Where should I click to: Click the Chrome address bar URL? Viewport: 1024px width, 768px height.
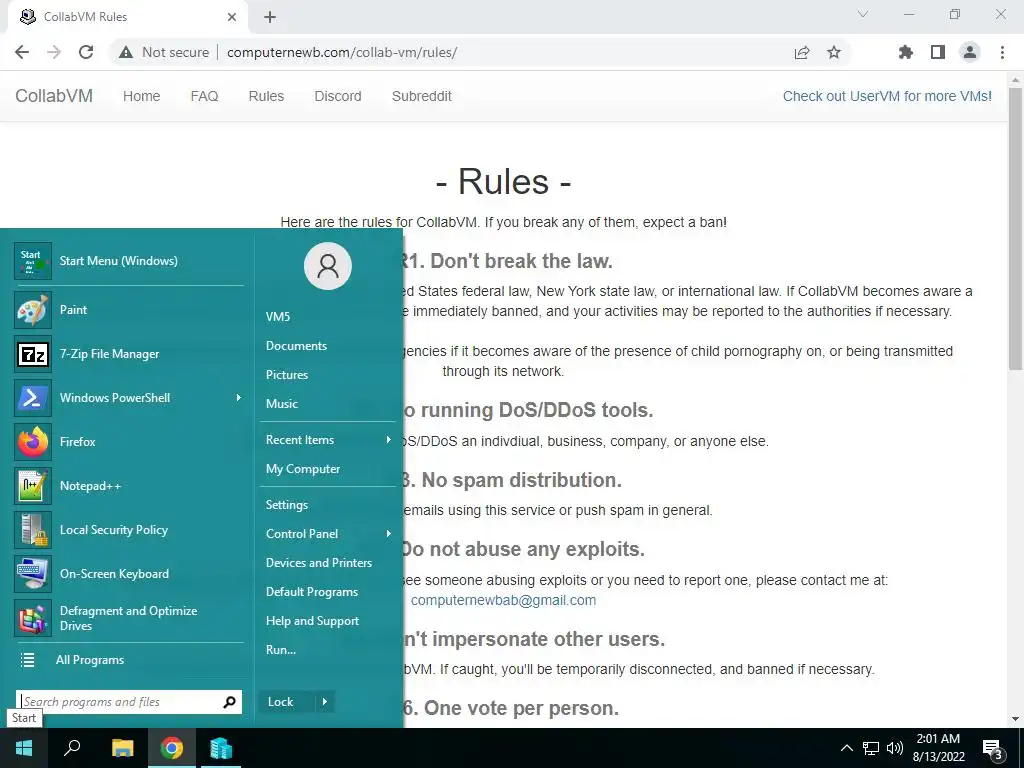(342, 52)
